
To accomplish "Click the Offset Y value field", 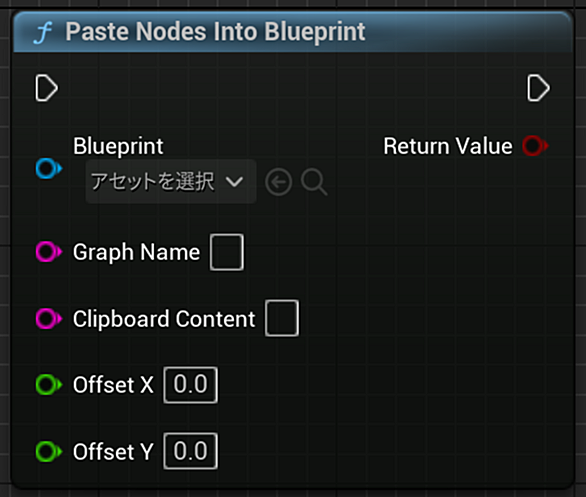I will coord(191,451).
